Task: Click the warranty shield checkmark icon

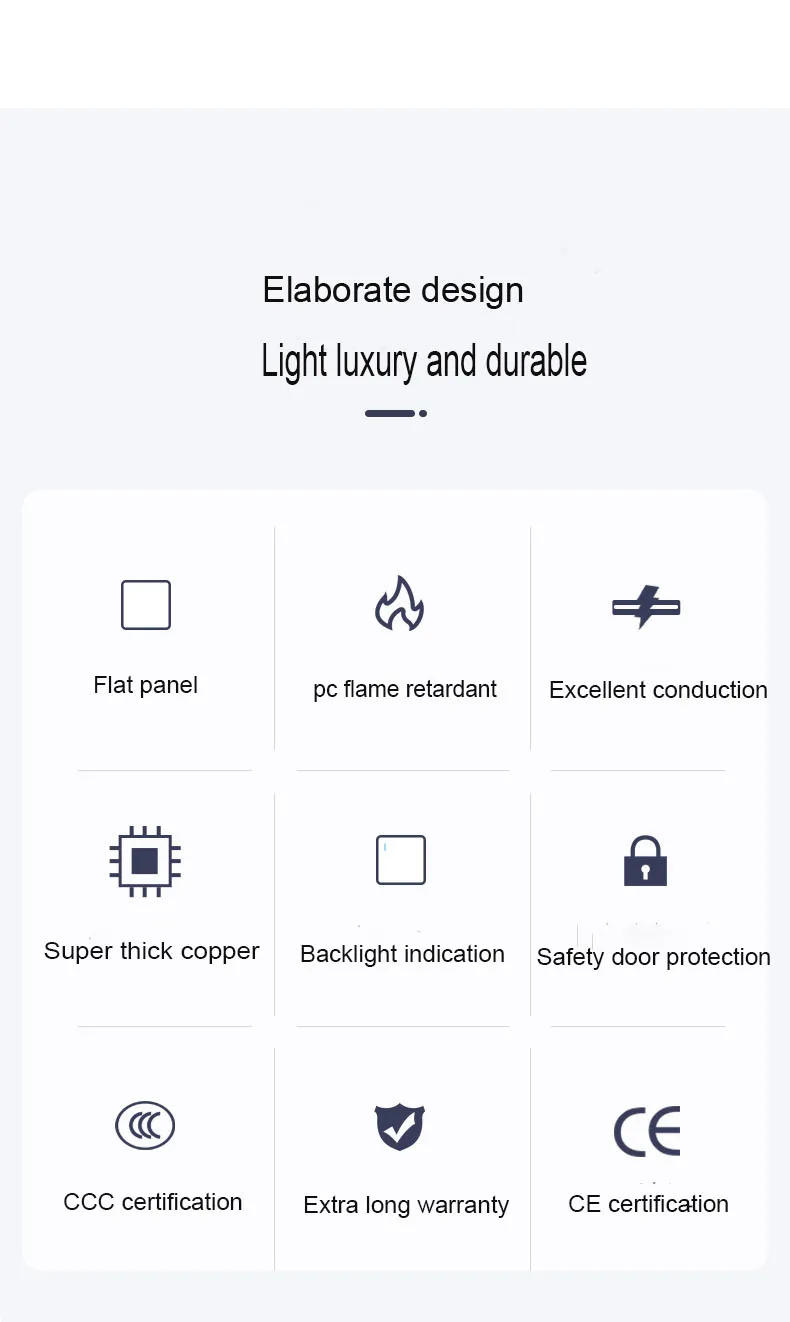Action: click(400, 1127)
